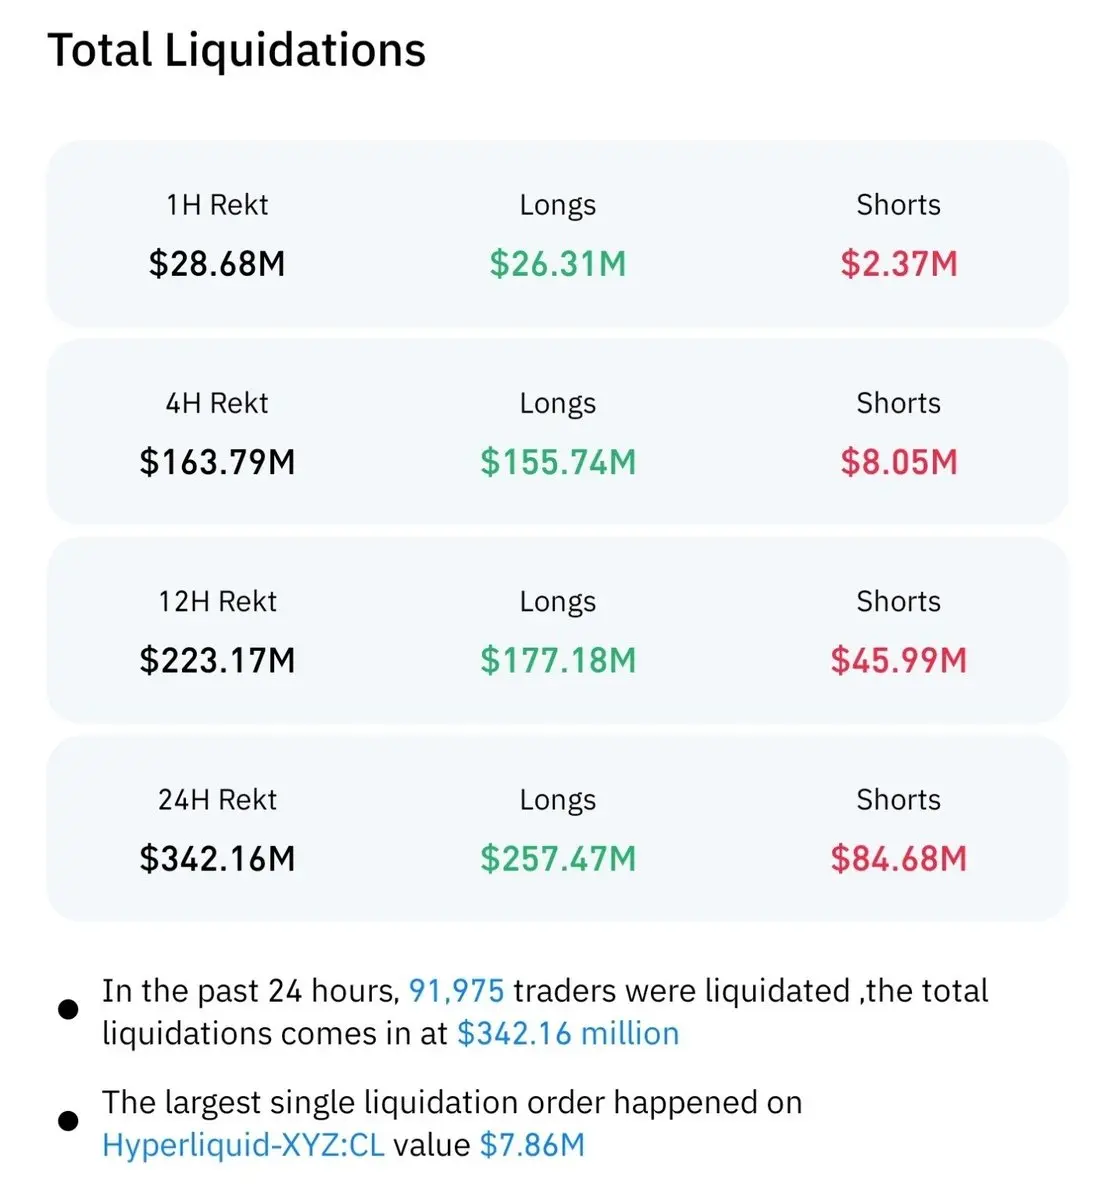This screenshot has height=1200, width=1115.
Task: Click the 12H Shorts $45.99M figure
Action: point(899,660)
